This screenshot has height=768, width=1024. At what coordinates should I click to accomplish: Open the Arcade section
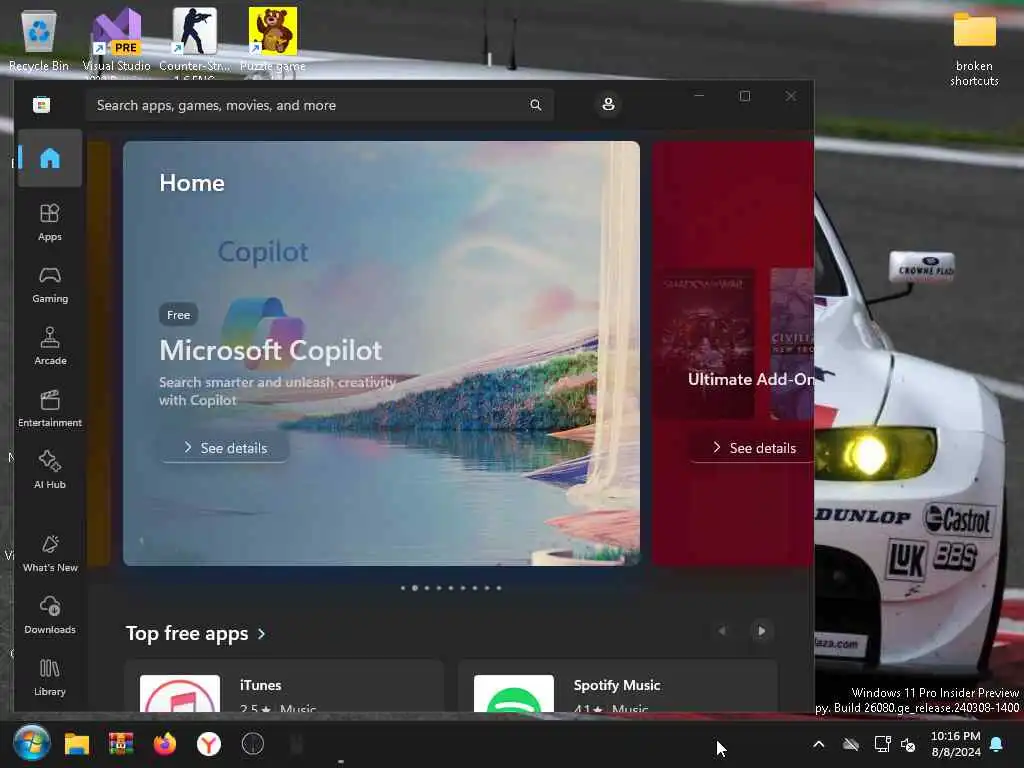pos(50,346)
